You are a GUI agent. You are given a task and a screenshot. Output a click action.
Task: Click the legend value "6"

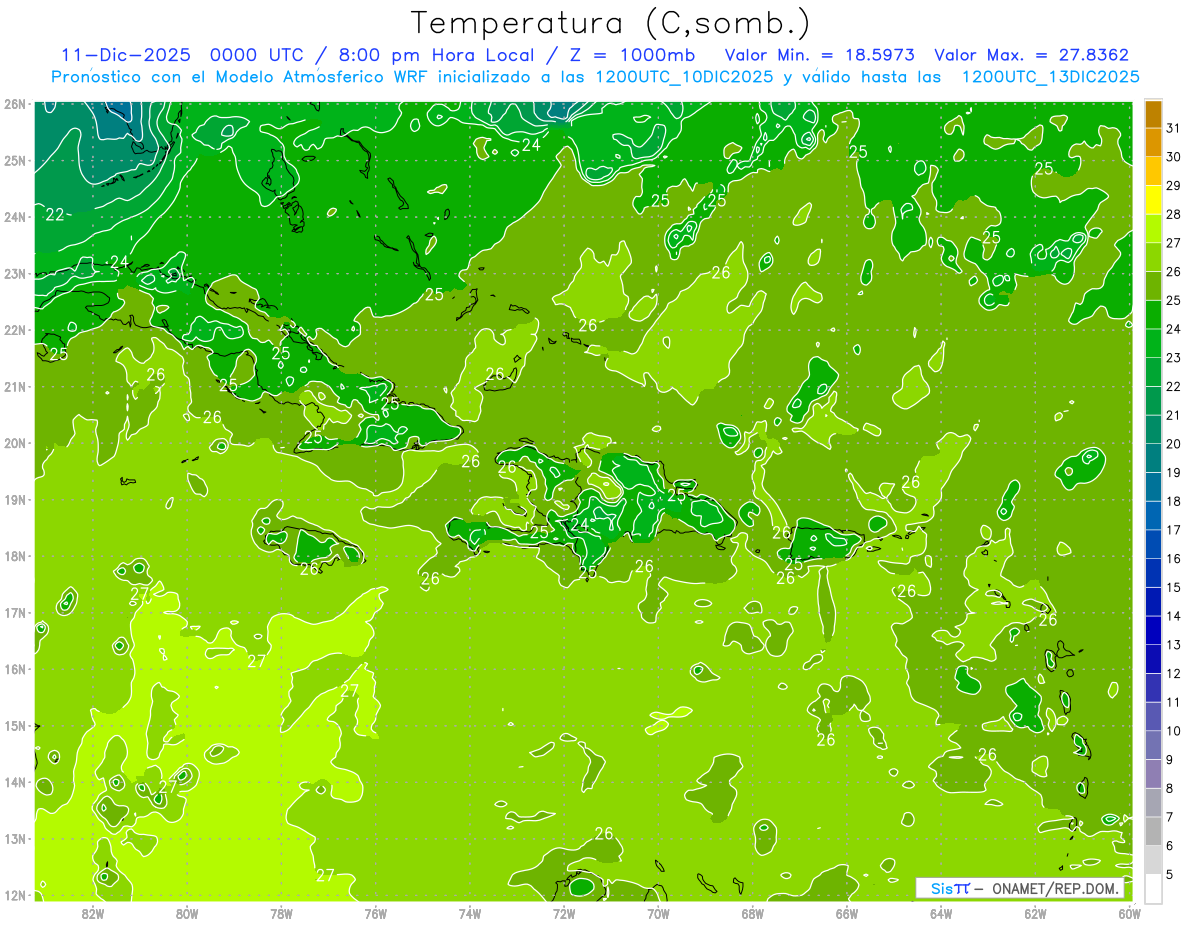coord(1170,845)
